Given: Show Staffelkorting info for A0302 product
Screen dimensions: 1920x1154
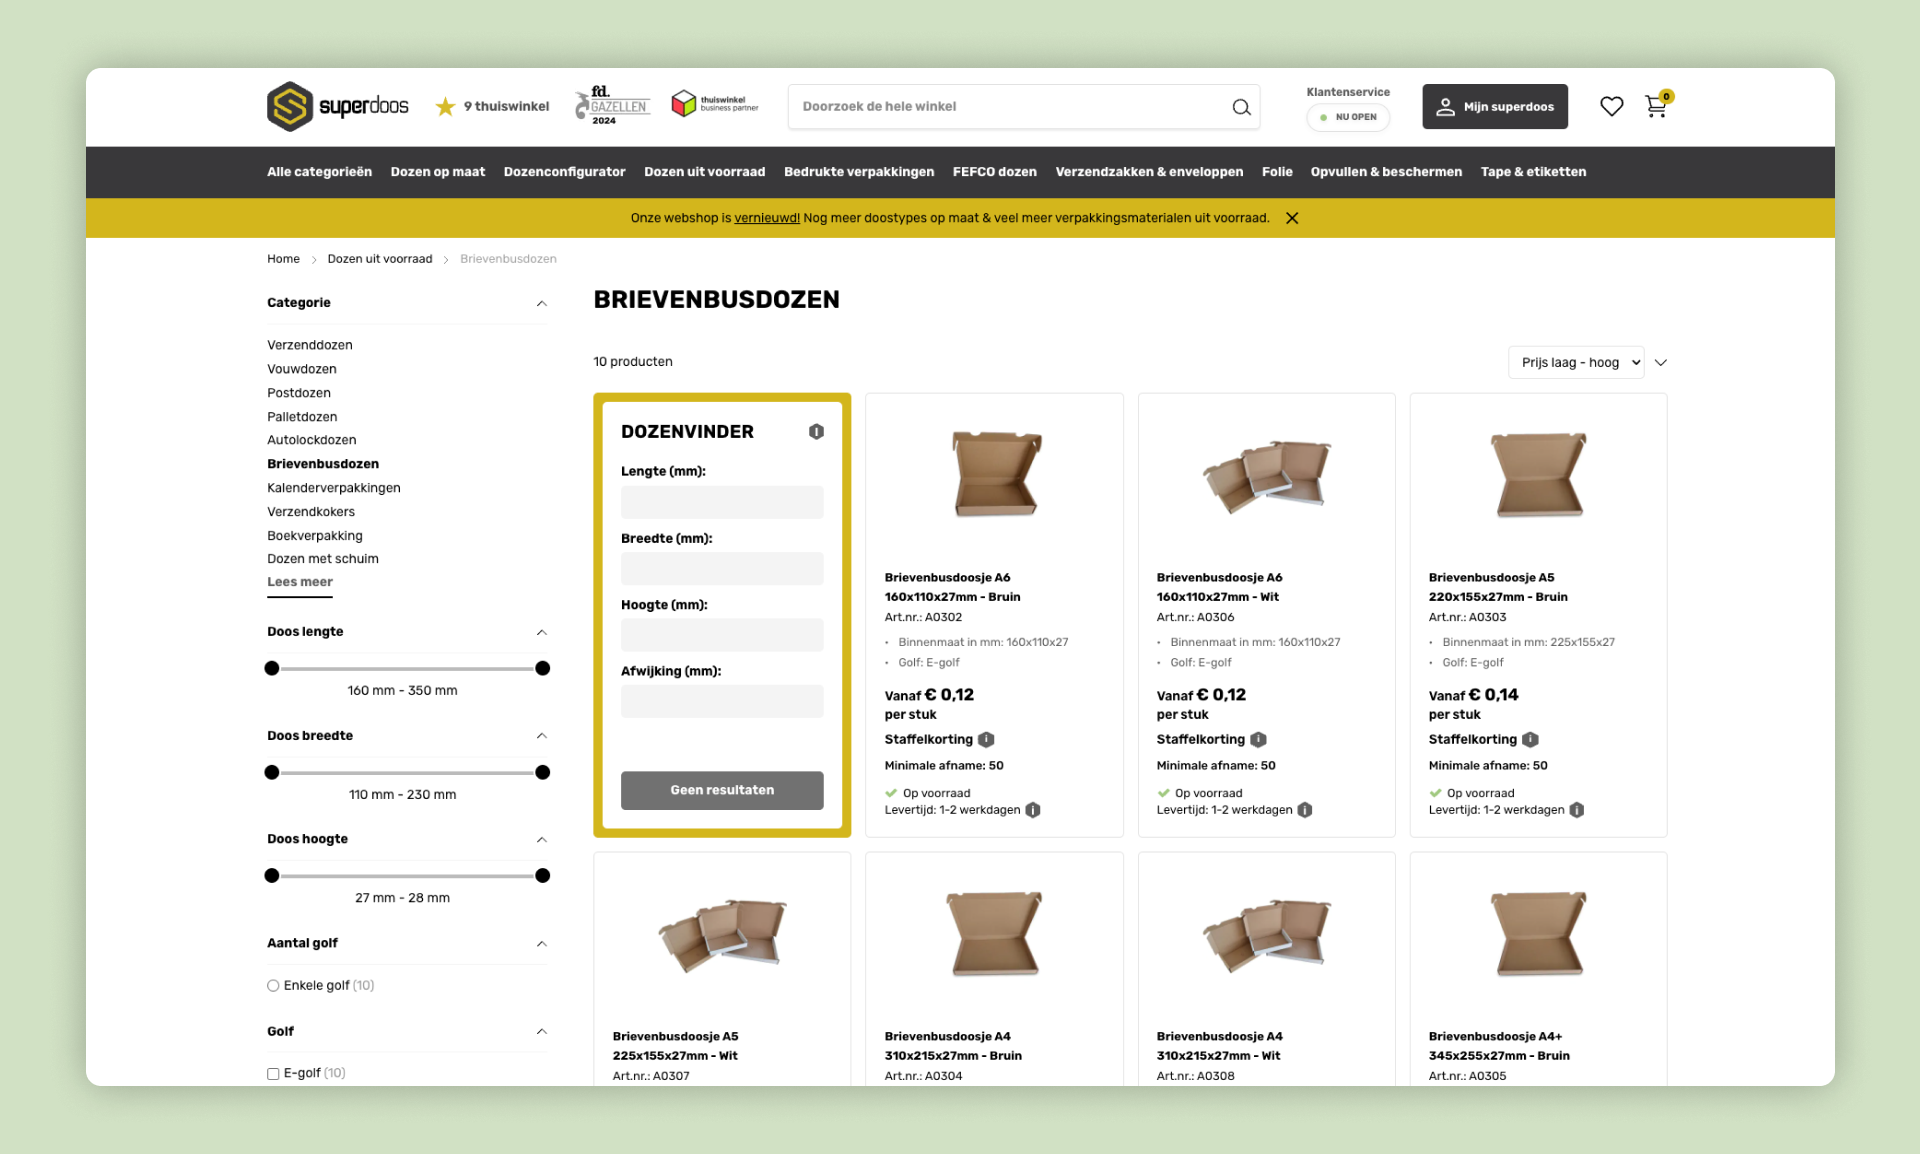Looking at the screenshot, I should tap(986, 740).
